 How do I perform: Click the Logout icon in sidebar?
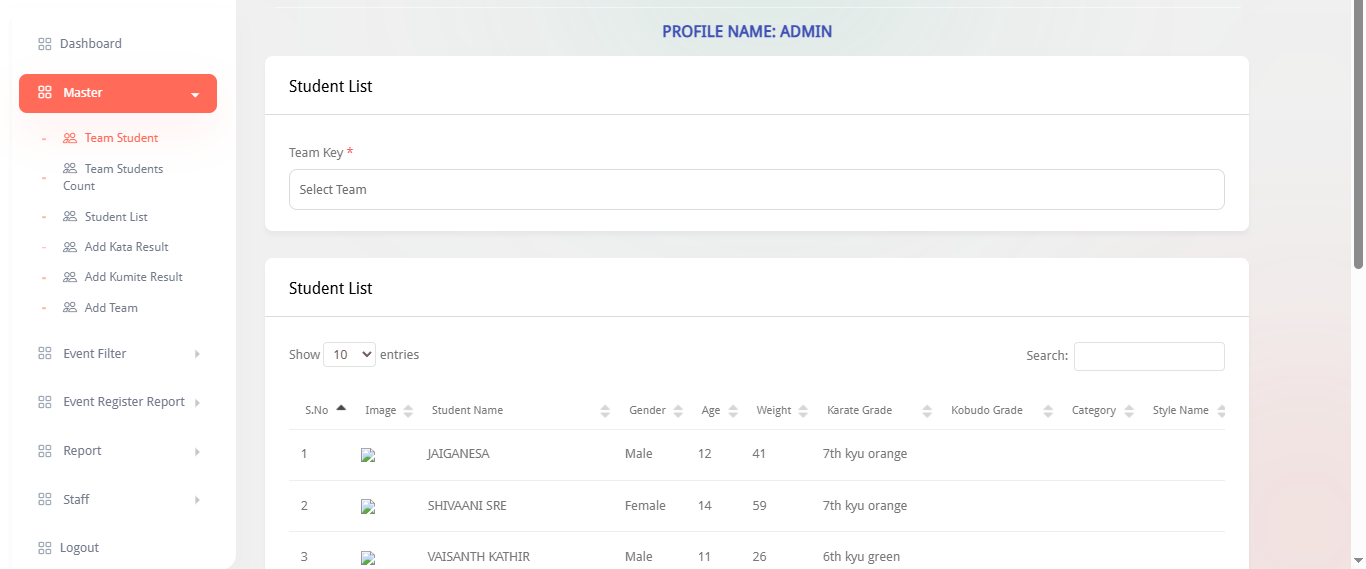coord(44,548)
